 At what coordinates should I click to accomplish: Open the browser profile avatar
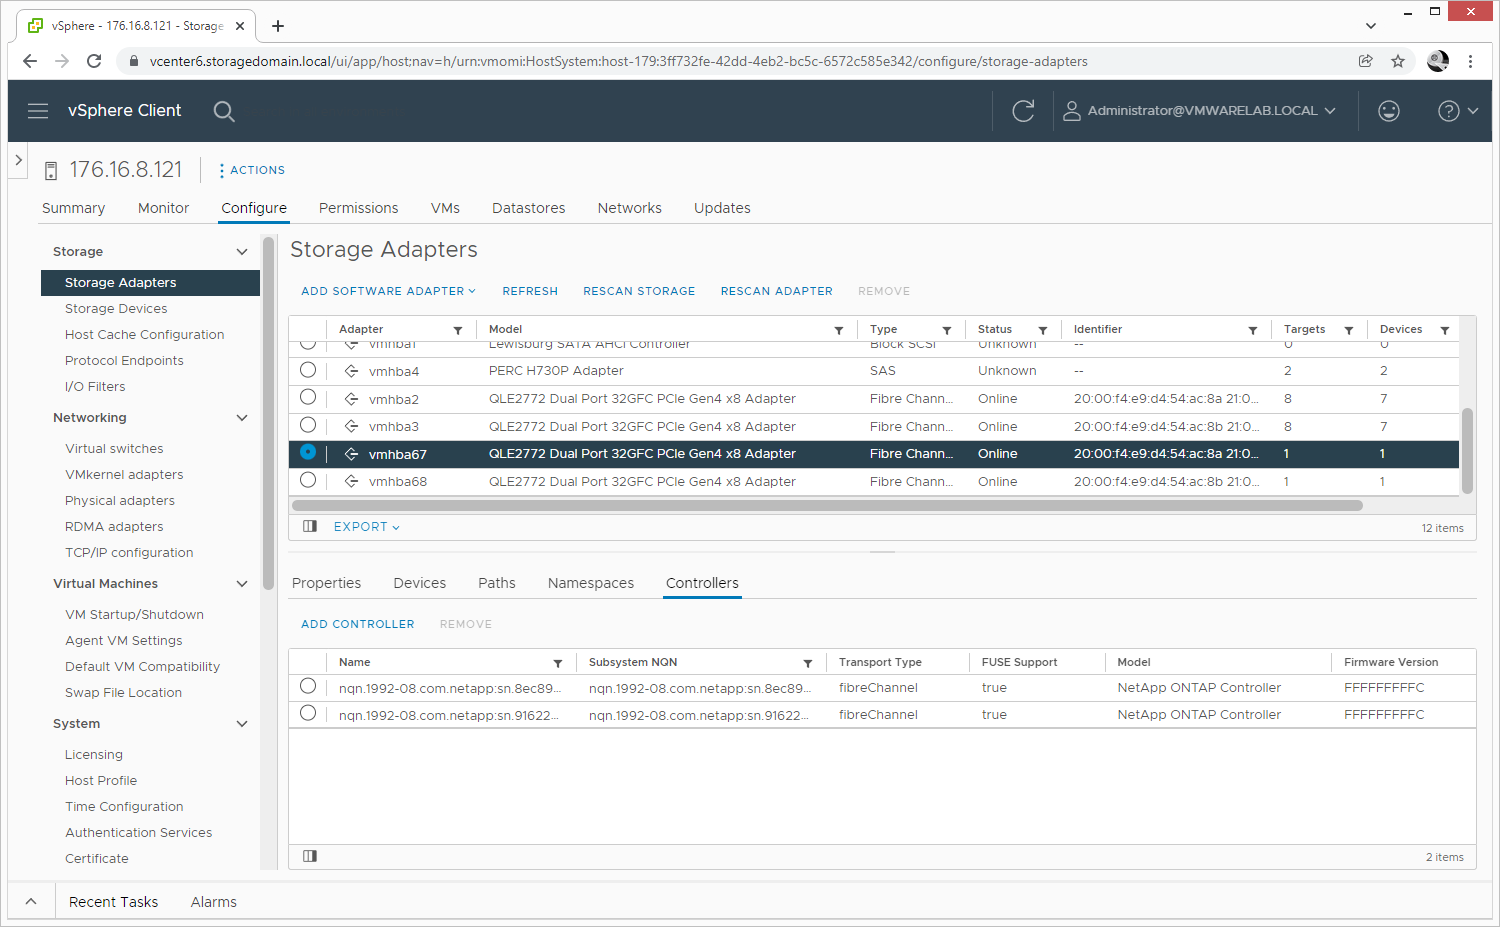click(x=1438, y=61)
